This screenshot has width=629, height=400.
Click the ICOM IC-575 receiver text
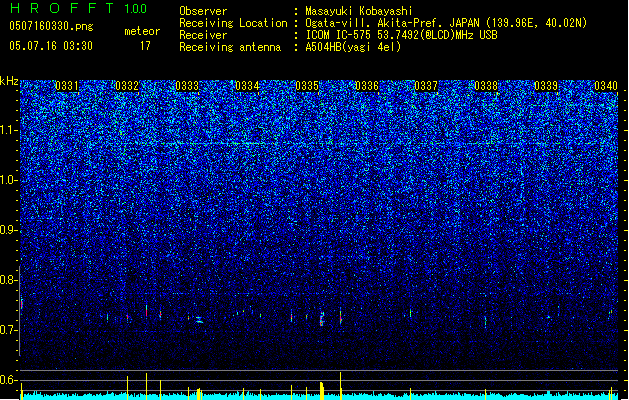401,35
